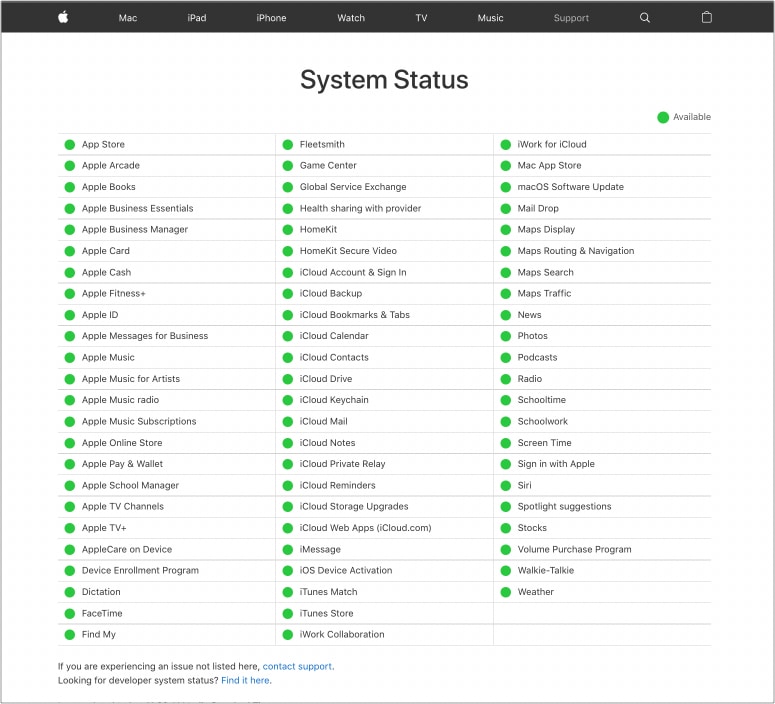
Task: Click green dot beside iCloud Backup
Action: tap(288, 294)
